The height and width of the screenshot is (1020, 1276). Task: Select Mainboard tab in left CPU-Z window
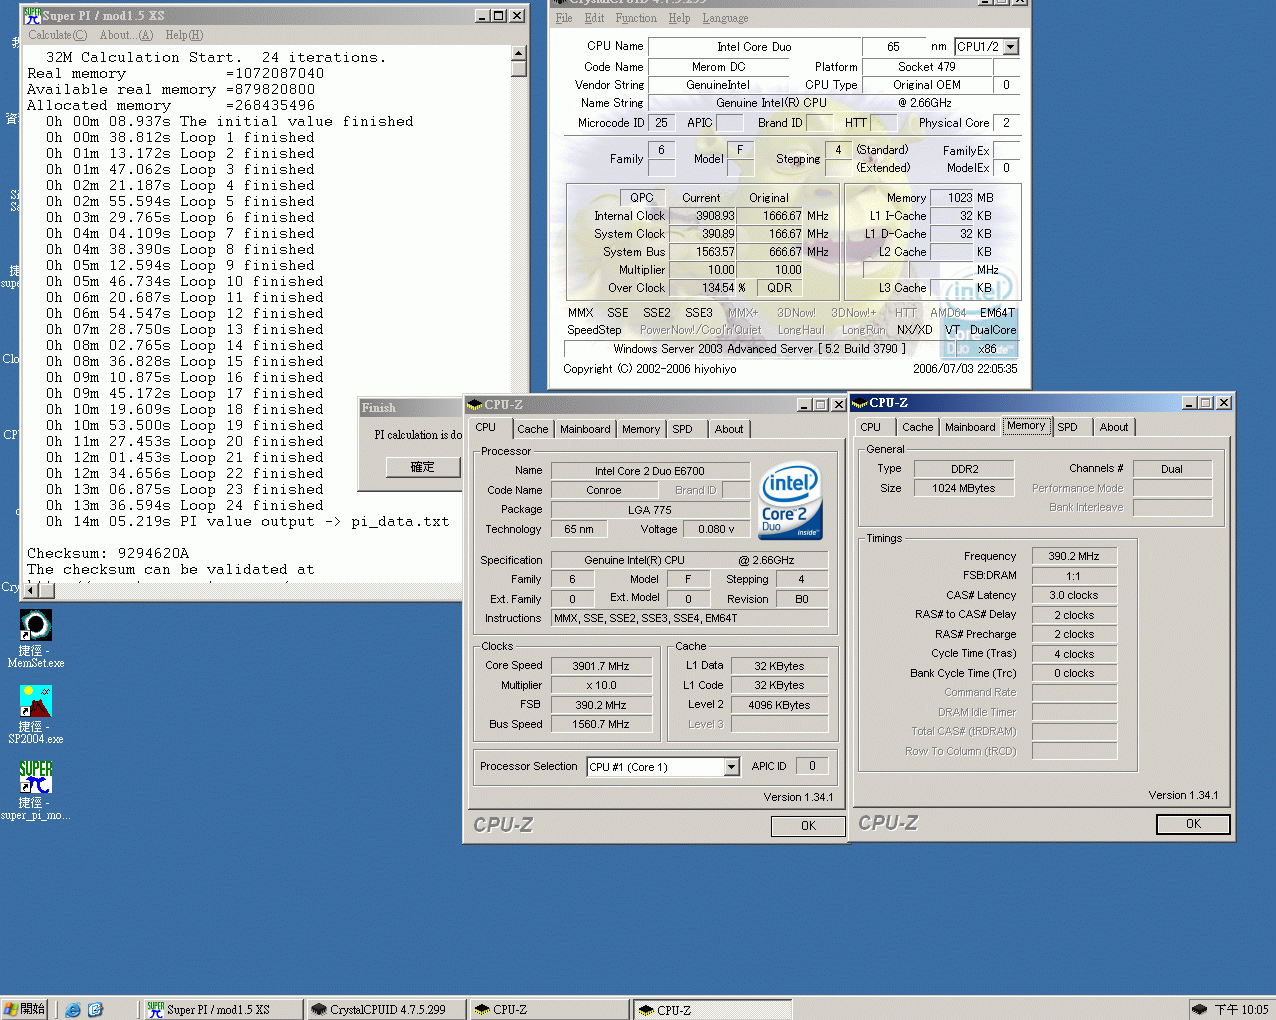585,429
